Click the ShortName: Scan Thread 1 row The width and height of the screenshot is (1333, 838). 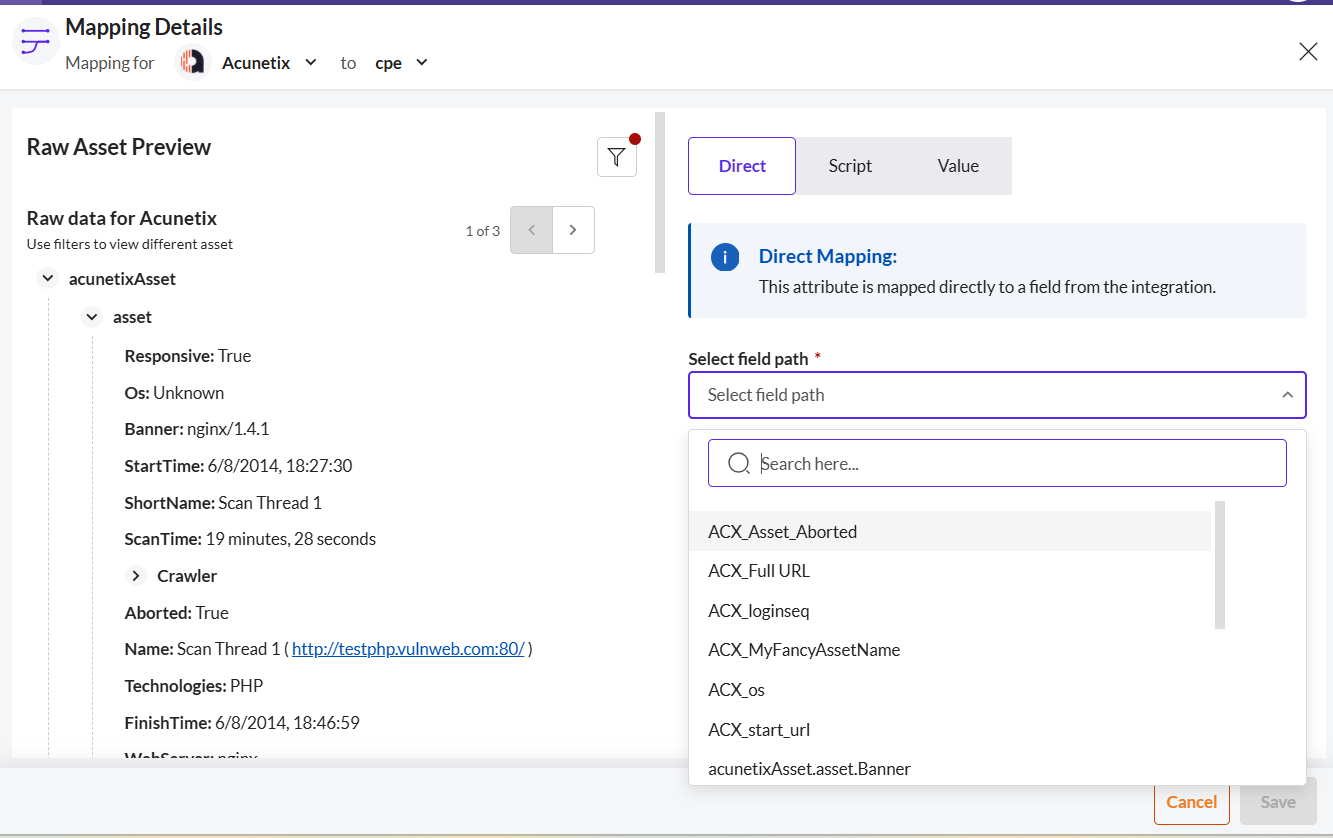(223, 503)
